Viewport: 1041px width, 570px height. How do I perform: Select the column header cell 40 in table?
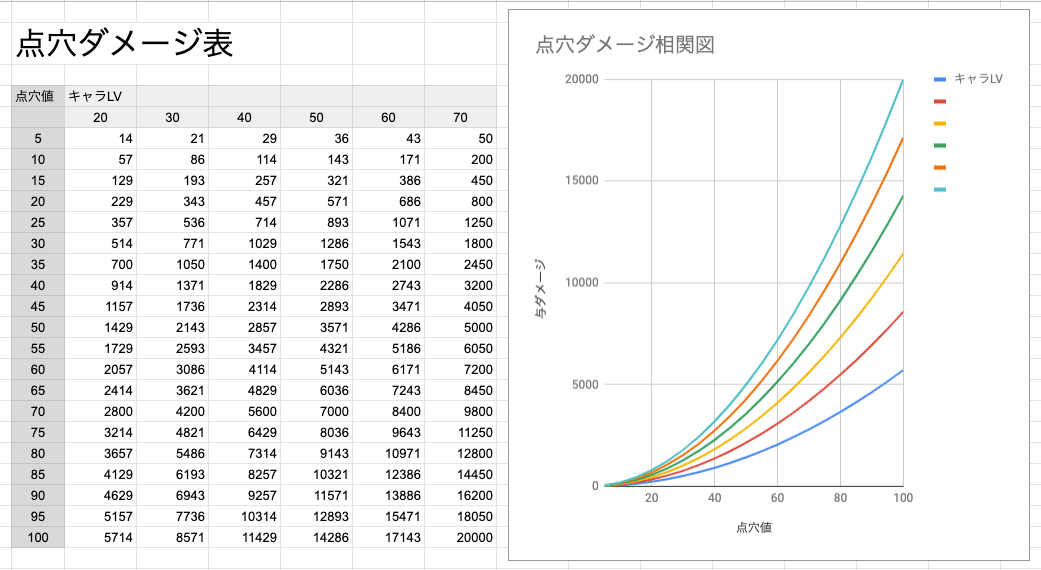(244, 117)
